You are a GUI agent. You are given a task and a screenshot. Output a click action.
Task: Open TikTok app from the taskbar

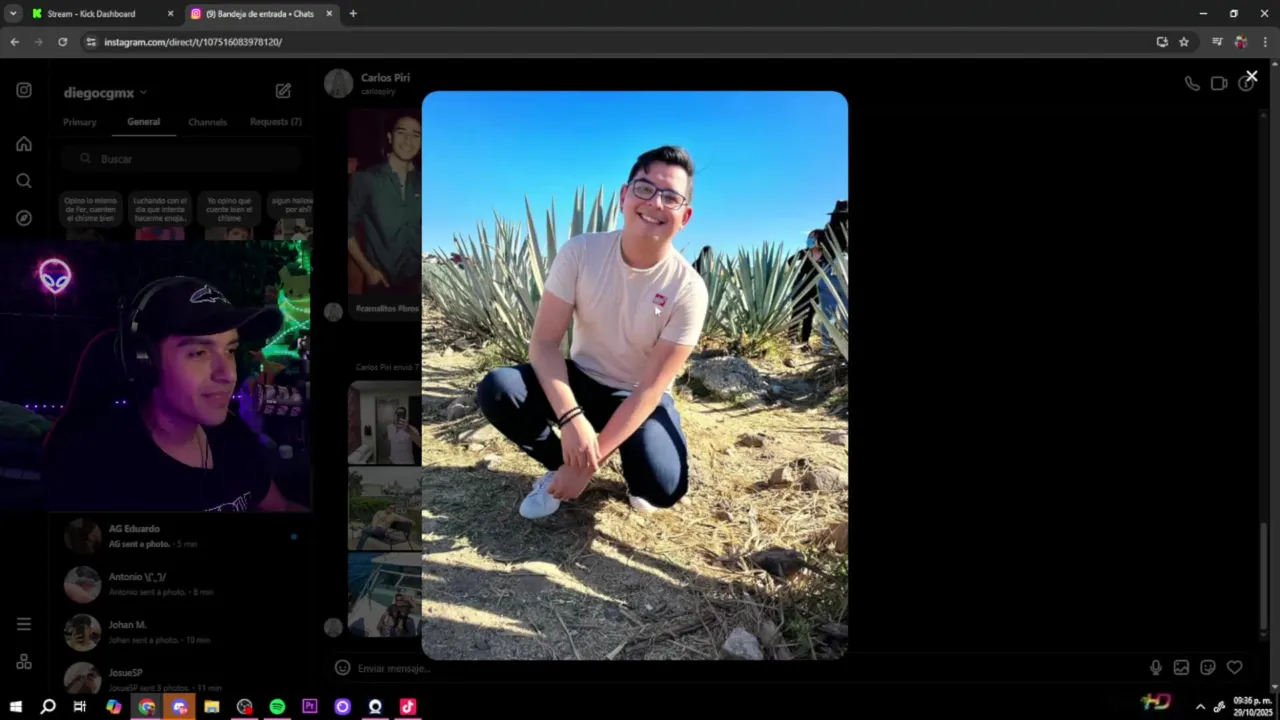click(x=407, y=707)
